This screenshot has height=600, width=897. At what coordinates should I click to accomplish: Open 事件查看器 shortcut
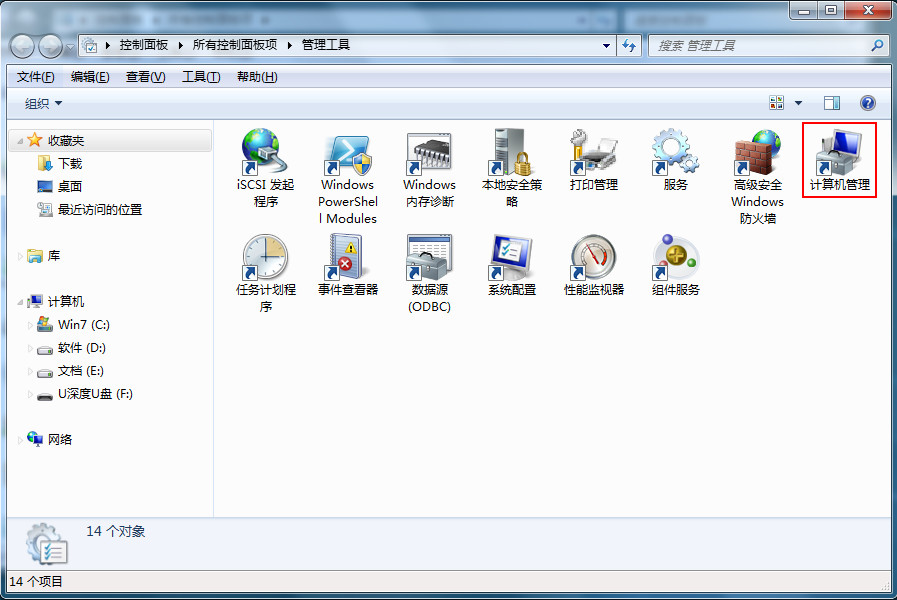pos(347,265)
